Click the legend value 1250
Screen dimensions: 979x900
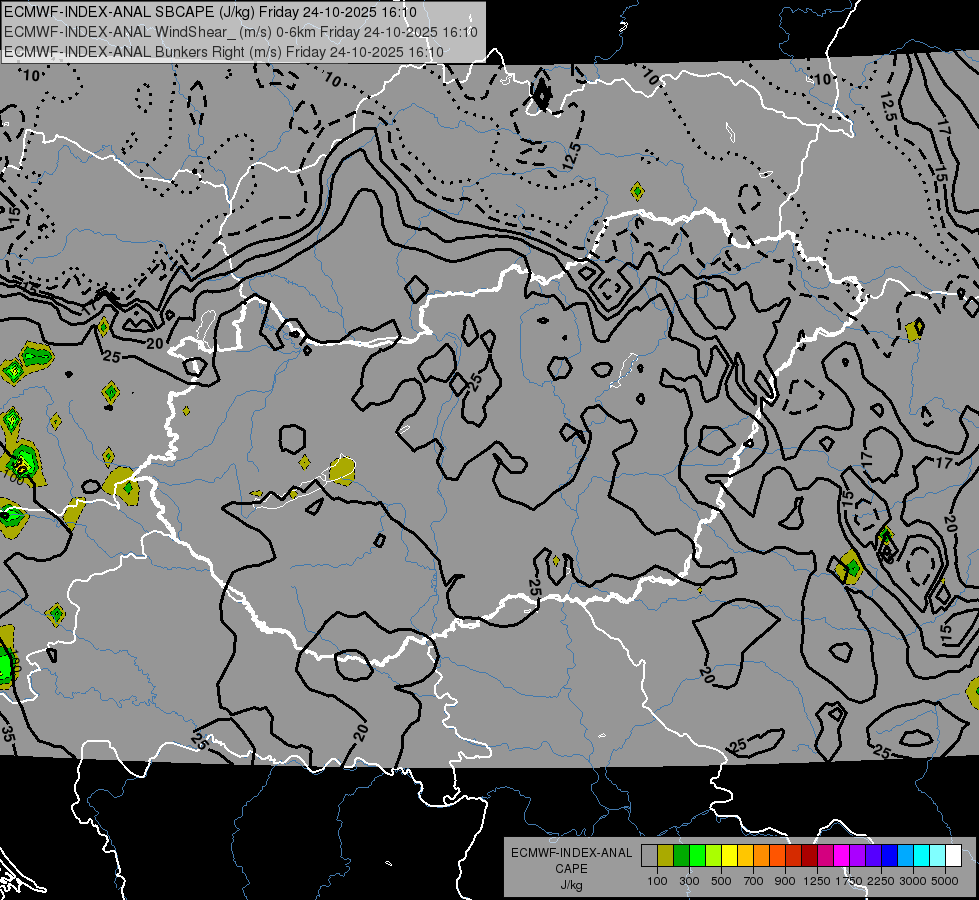(x=817, y=881)
